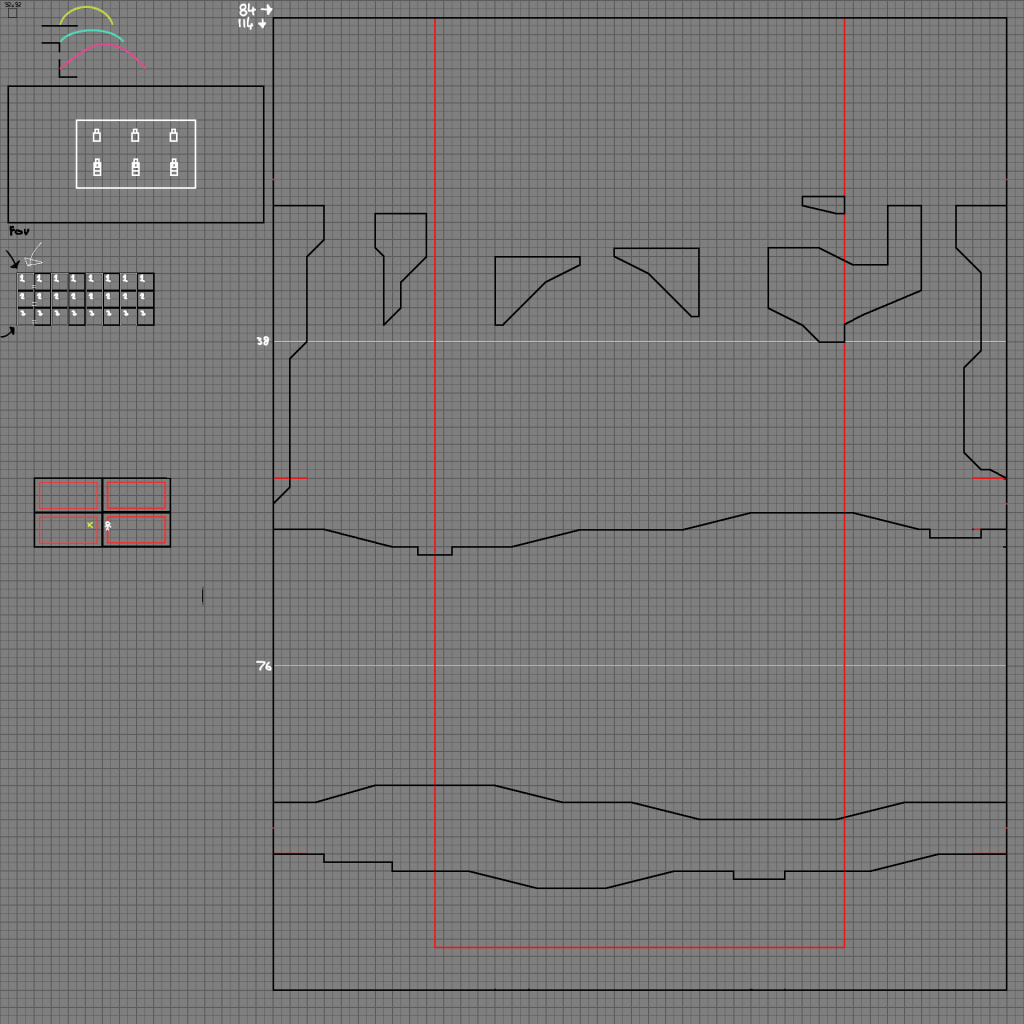Click the 114 height arrow label

(252, 23)
